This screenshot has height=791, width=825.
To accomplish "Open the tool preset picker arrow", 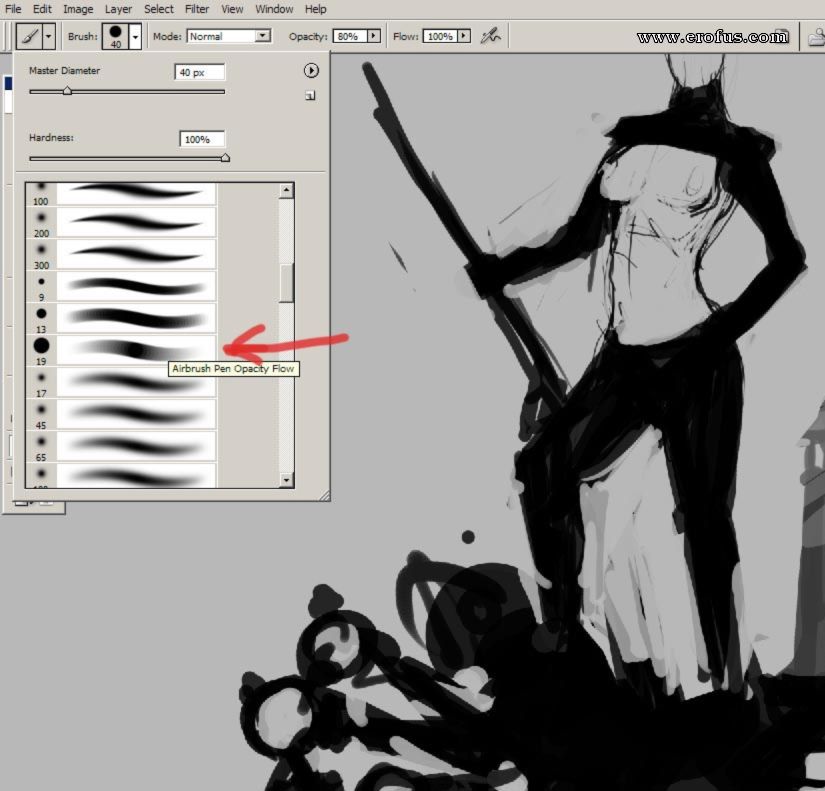I will (x=48, y=36).
